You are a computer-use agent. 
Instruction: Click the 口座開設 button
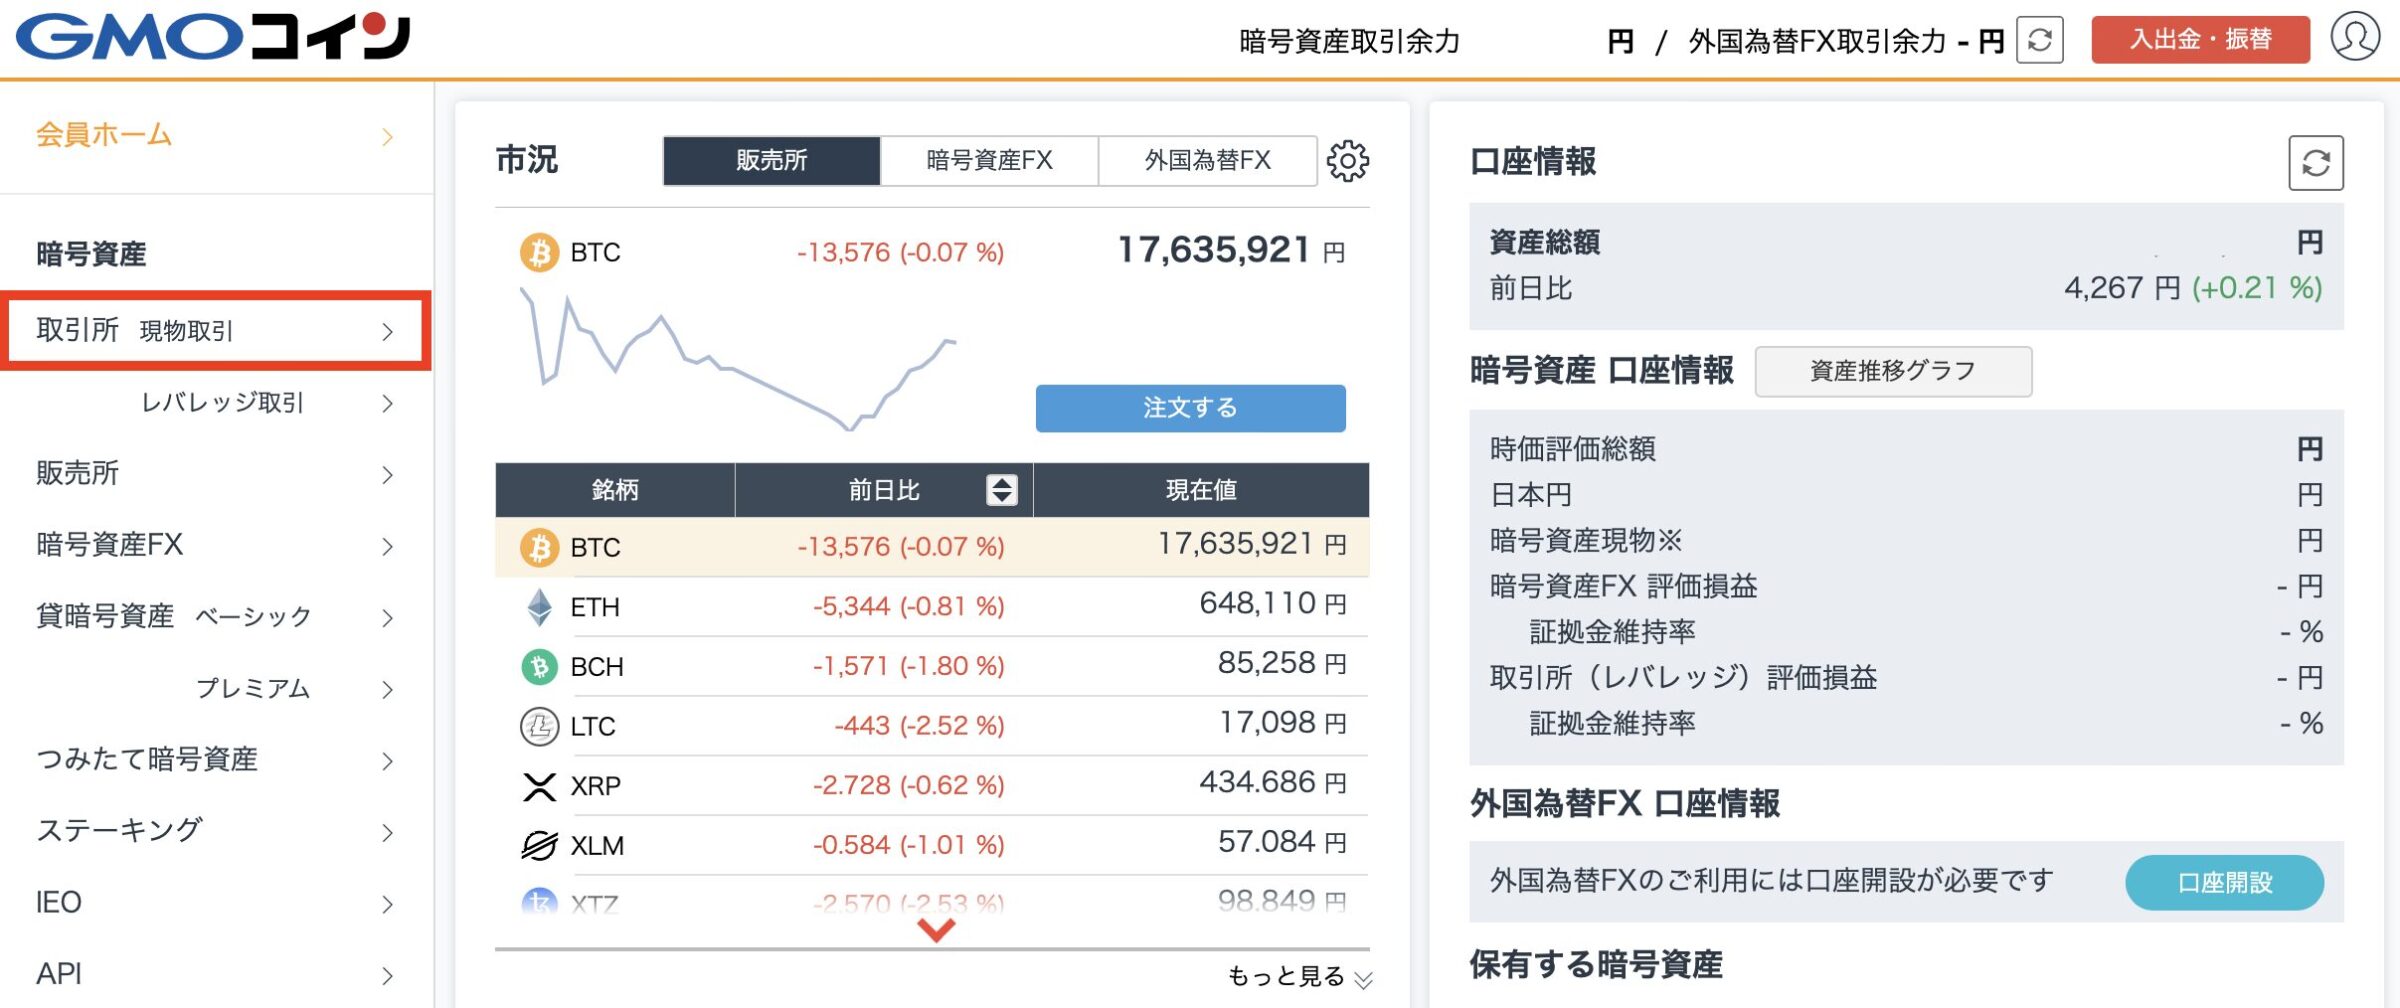point(2223,882)
